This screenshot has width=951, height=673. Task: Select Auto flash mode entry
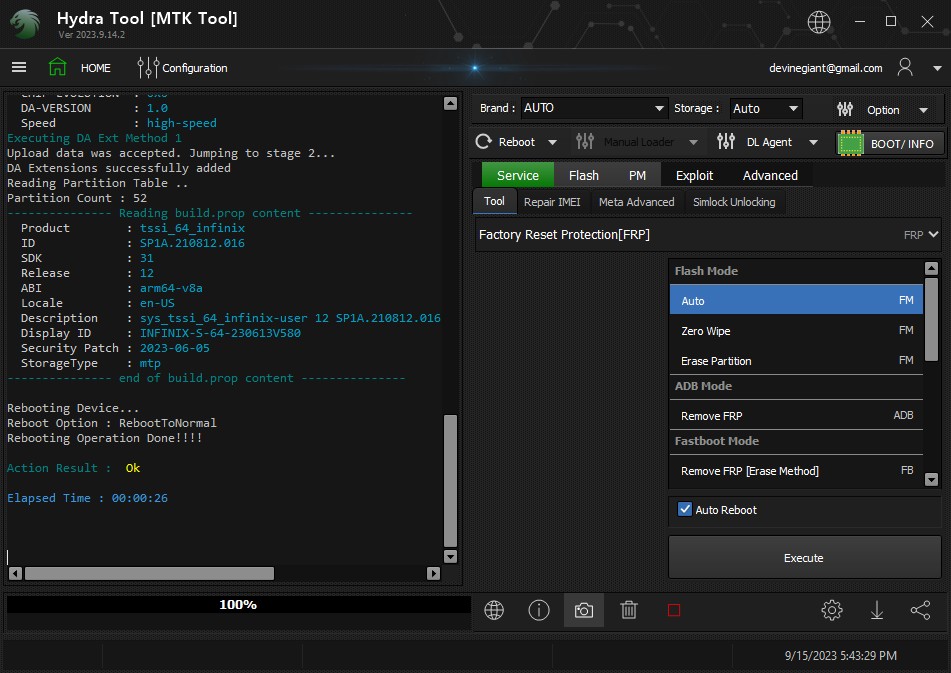[796, 300]
